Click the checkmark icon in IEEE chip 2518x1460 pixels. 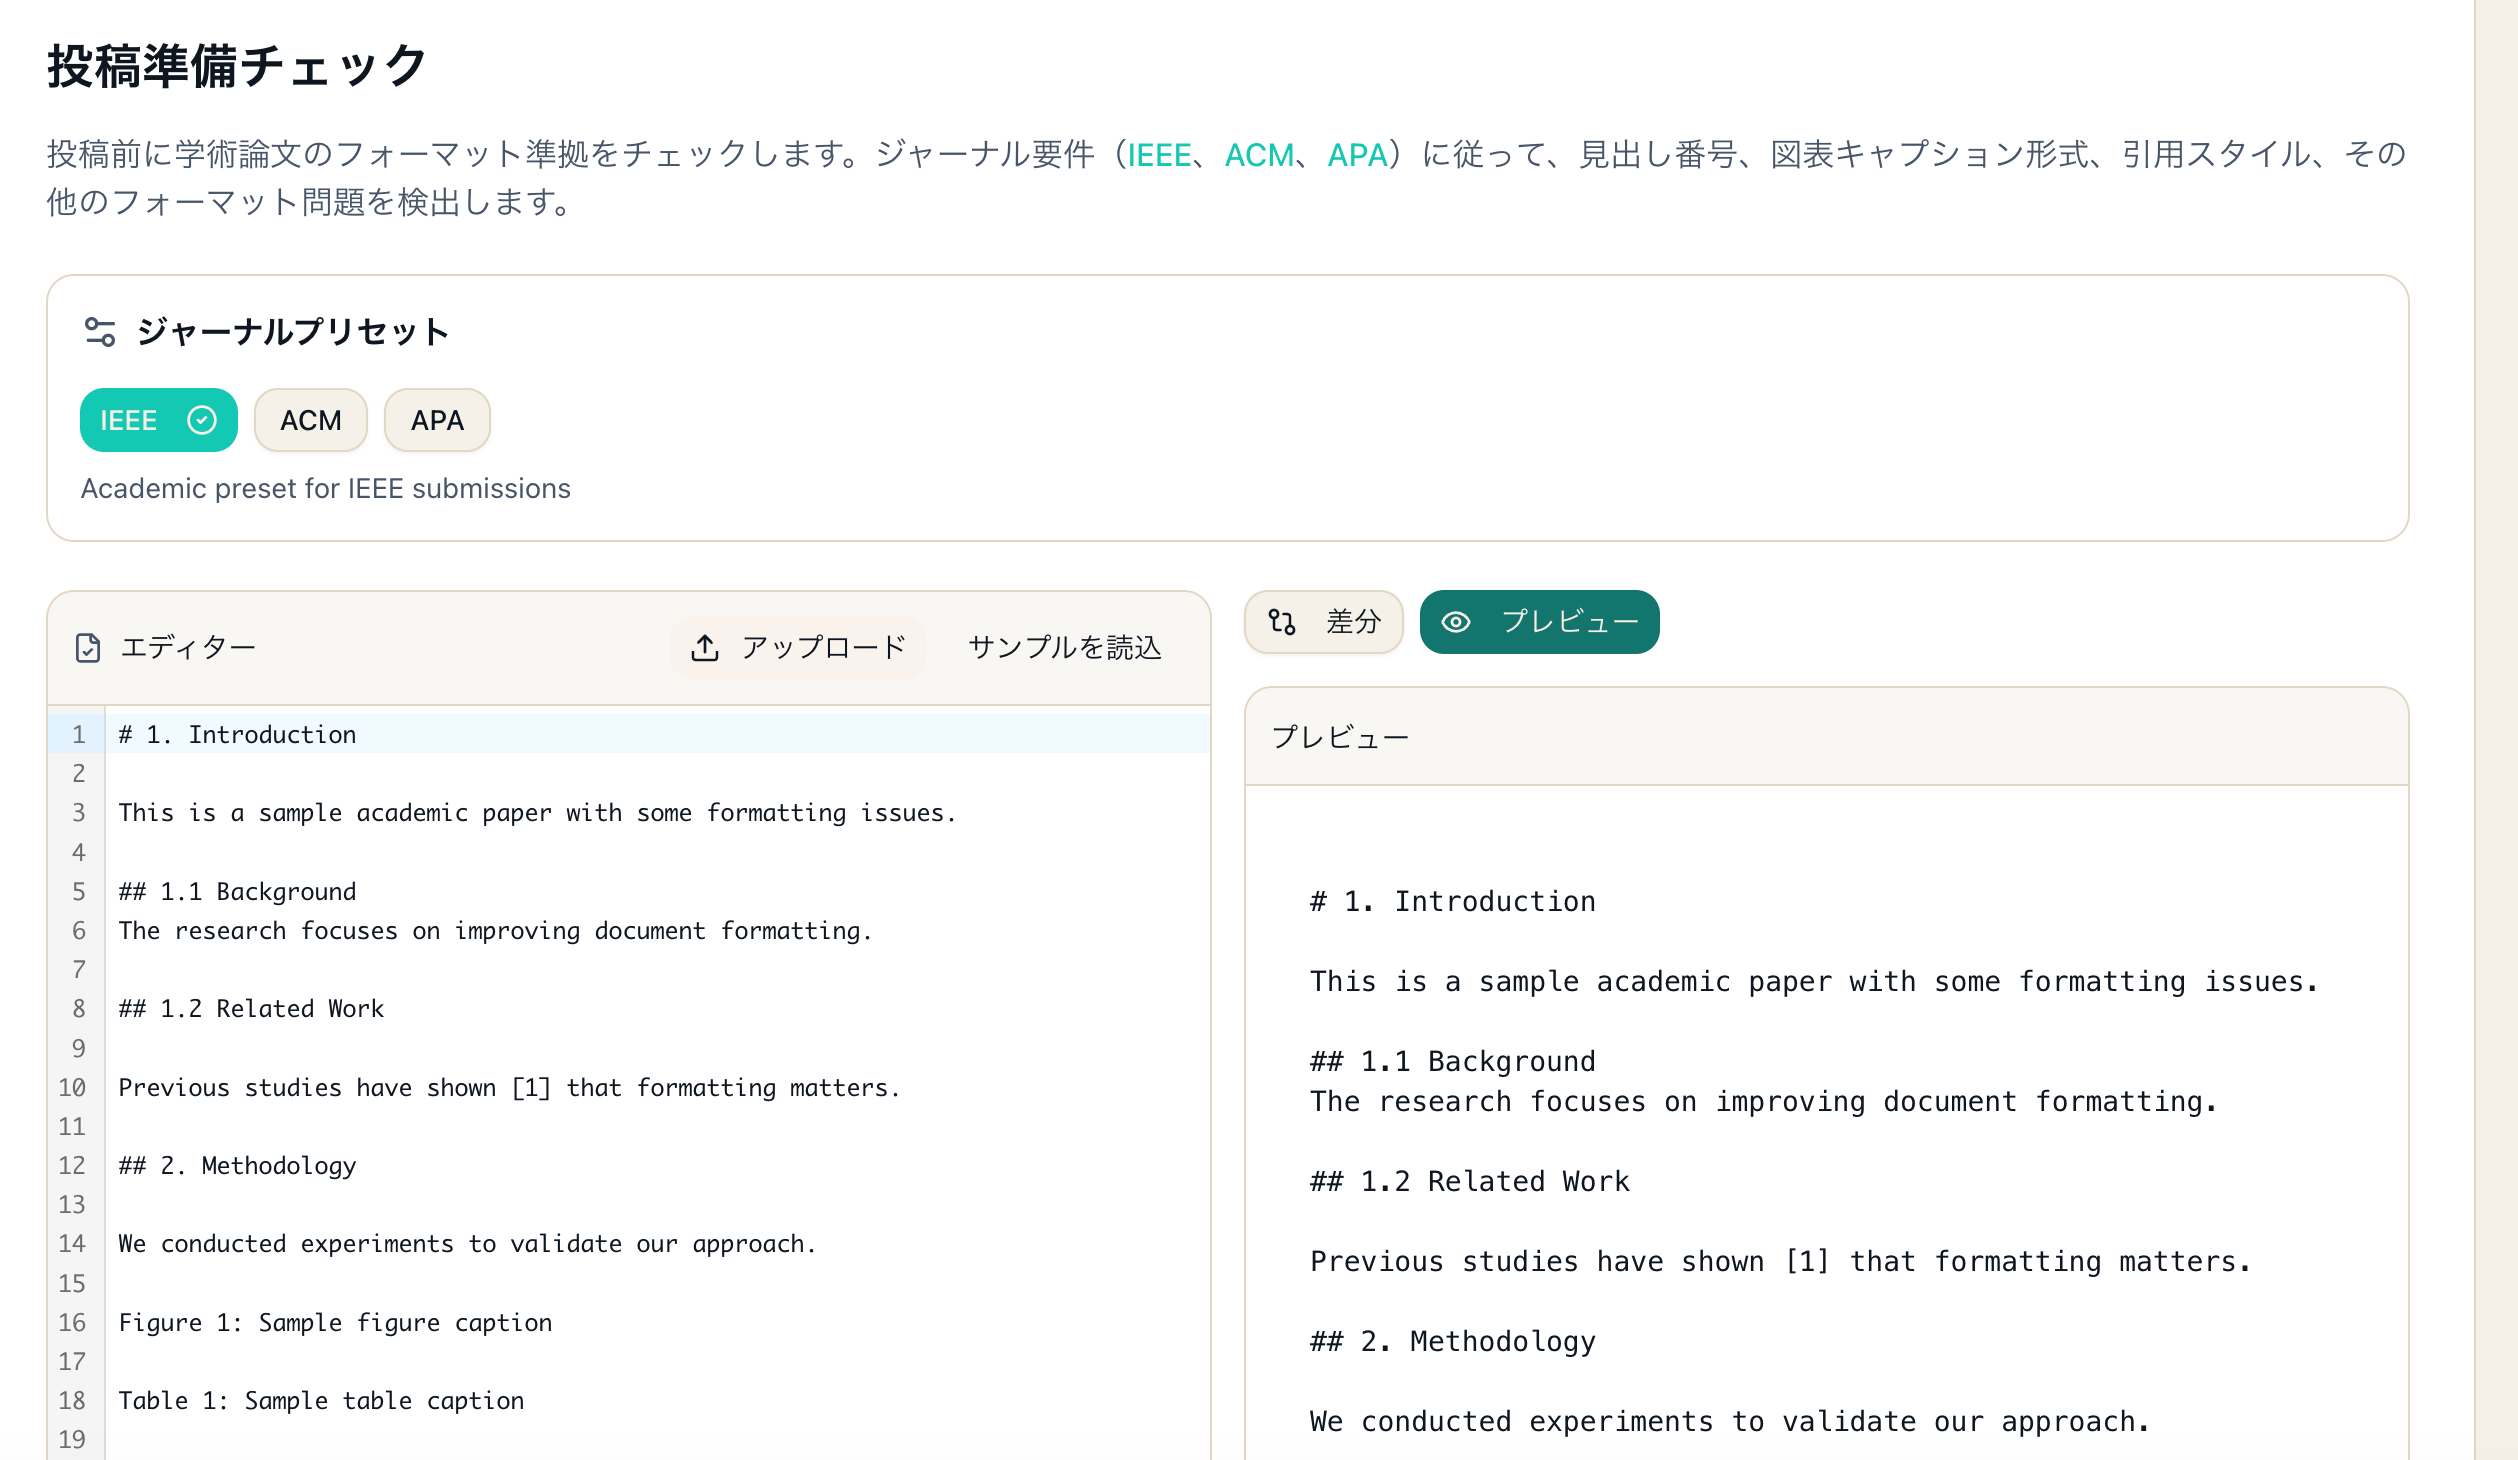202,420
